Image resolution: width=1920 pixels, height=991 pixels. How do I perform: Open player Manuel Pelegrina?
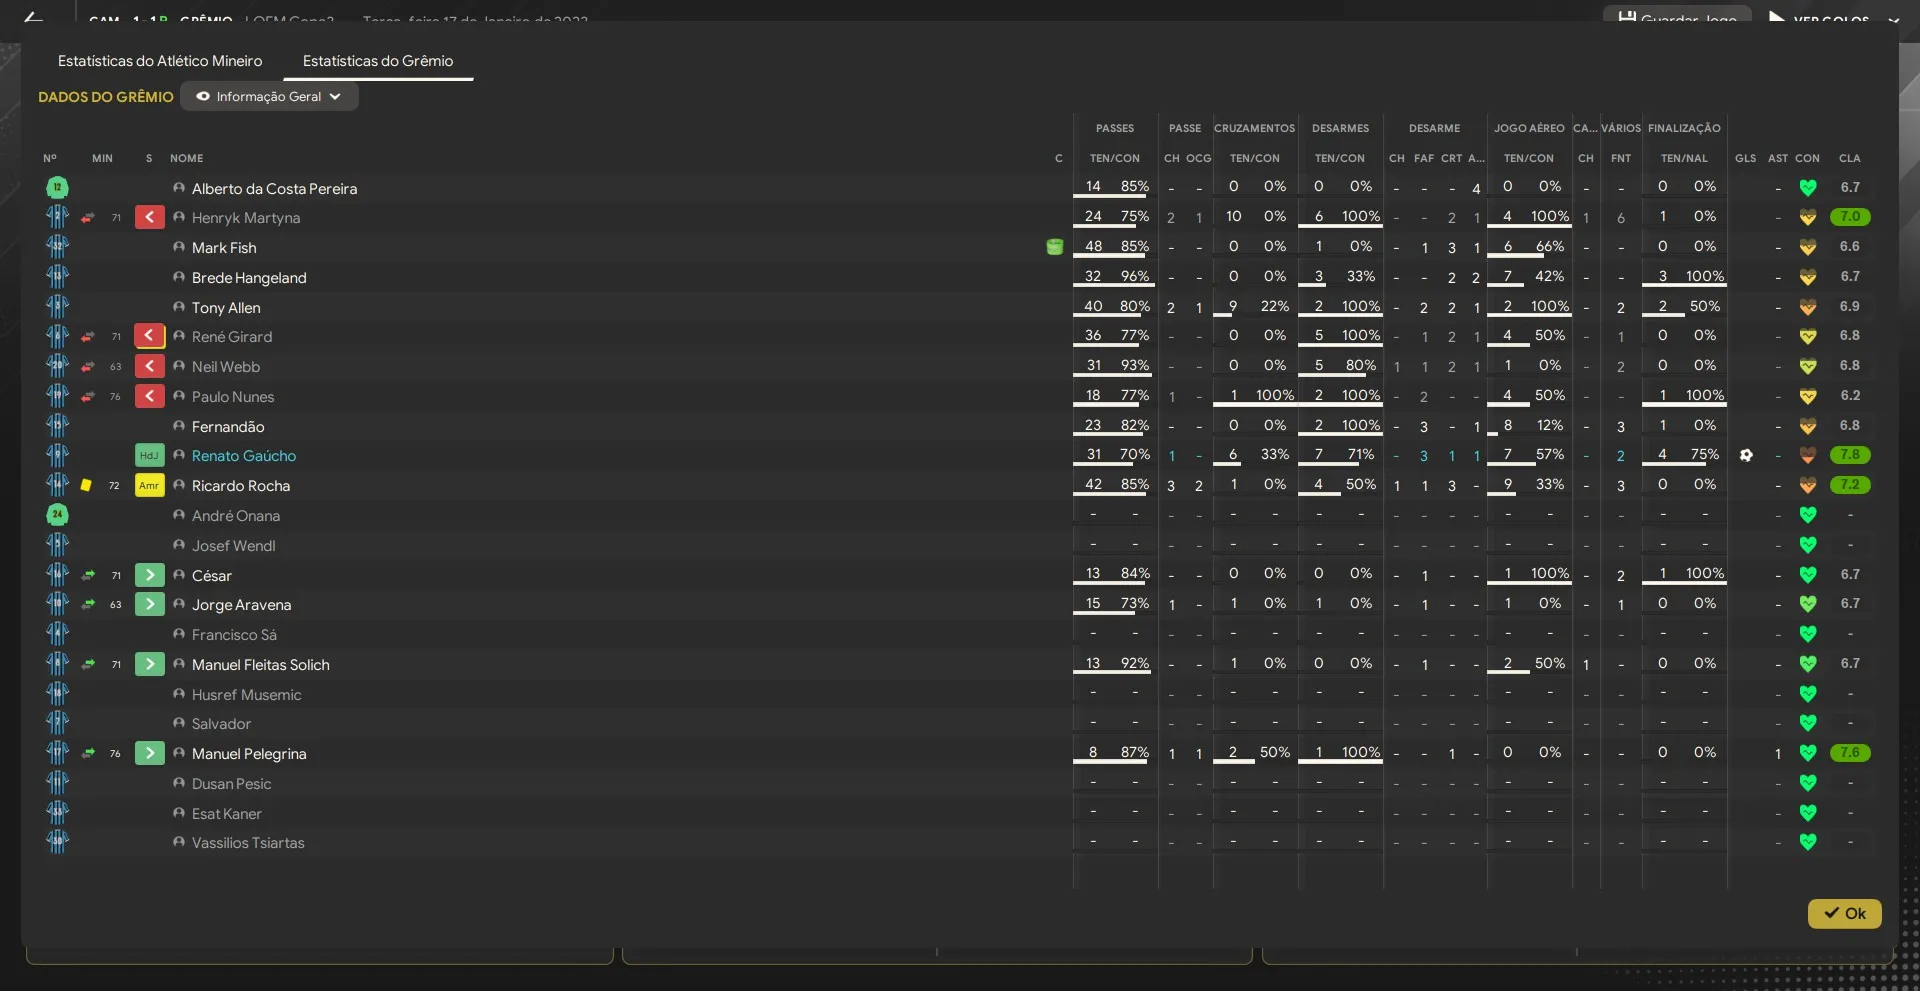click(x=249, y=754)
